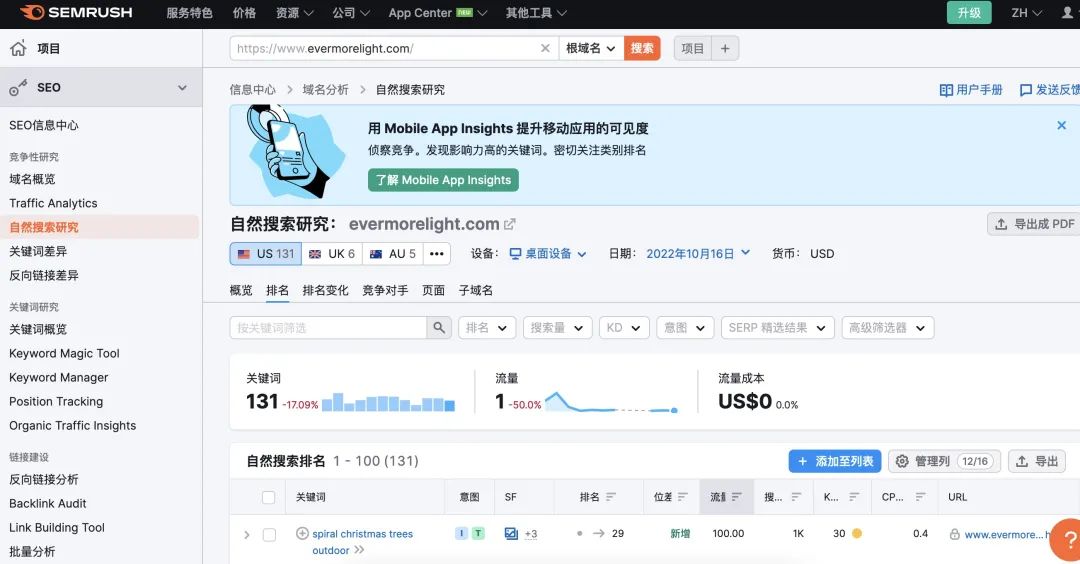
Task: Open Backlink Audit in sidebar
Action: pyautogui.click(x=48, y=503)
